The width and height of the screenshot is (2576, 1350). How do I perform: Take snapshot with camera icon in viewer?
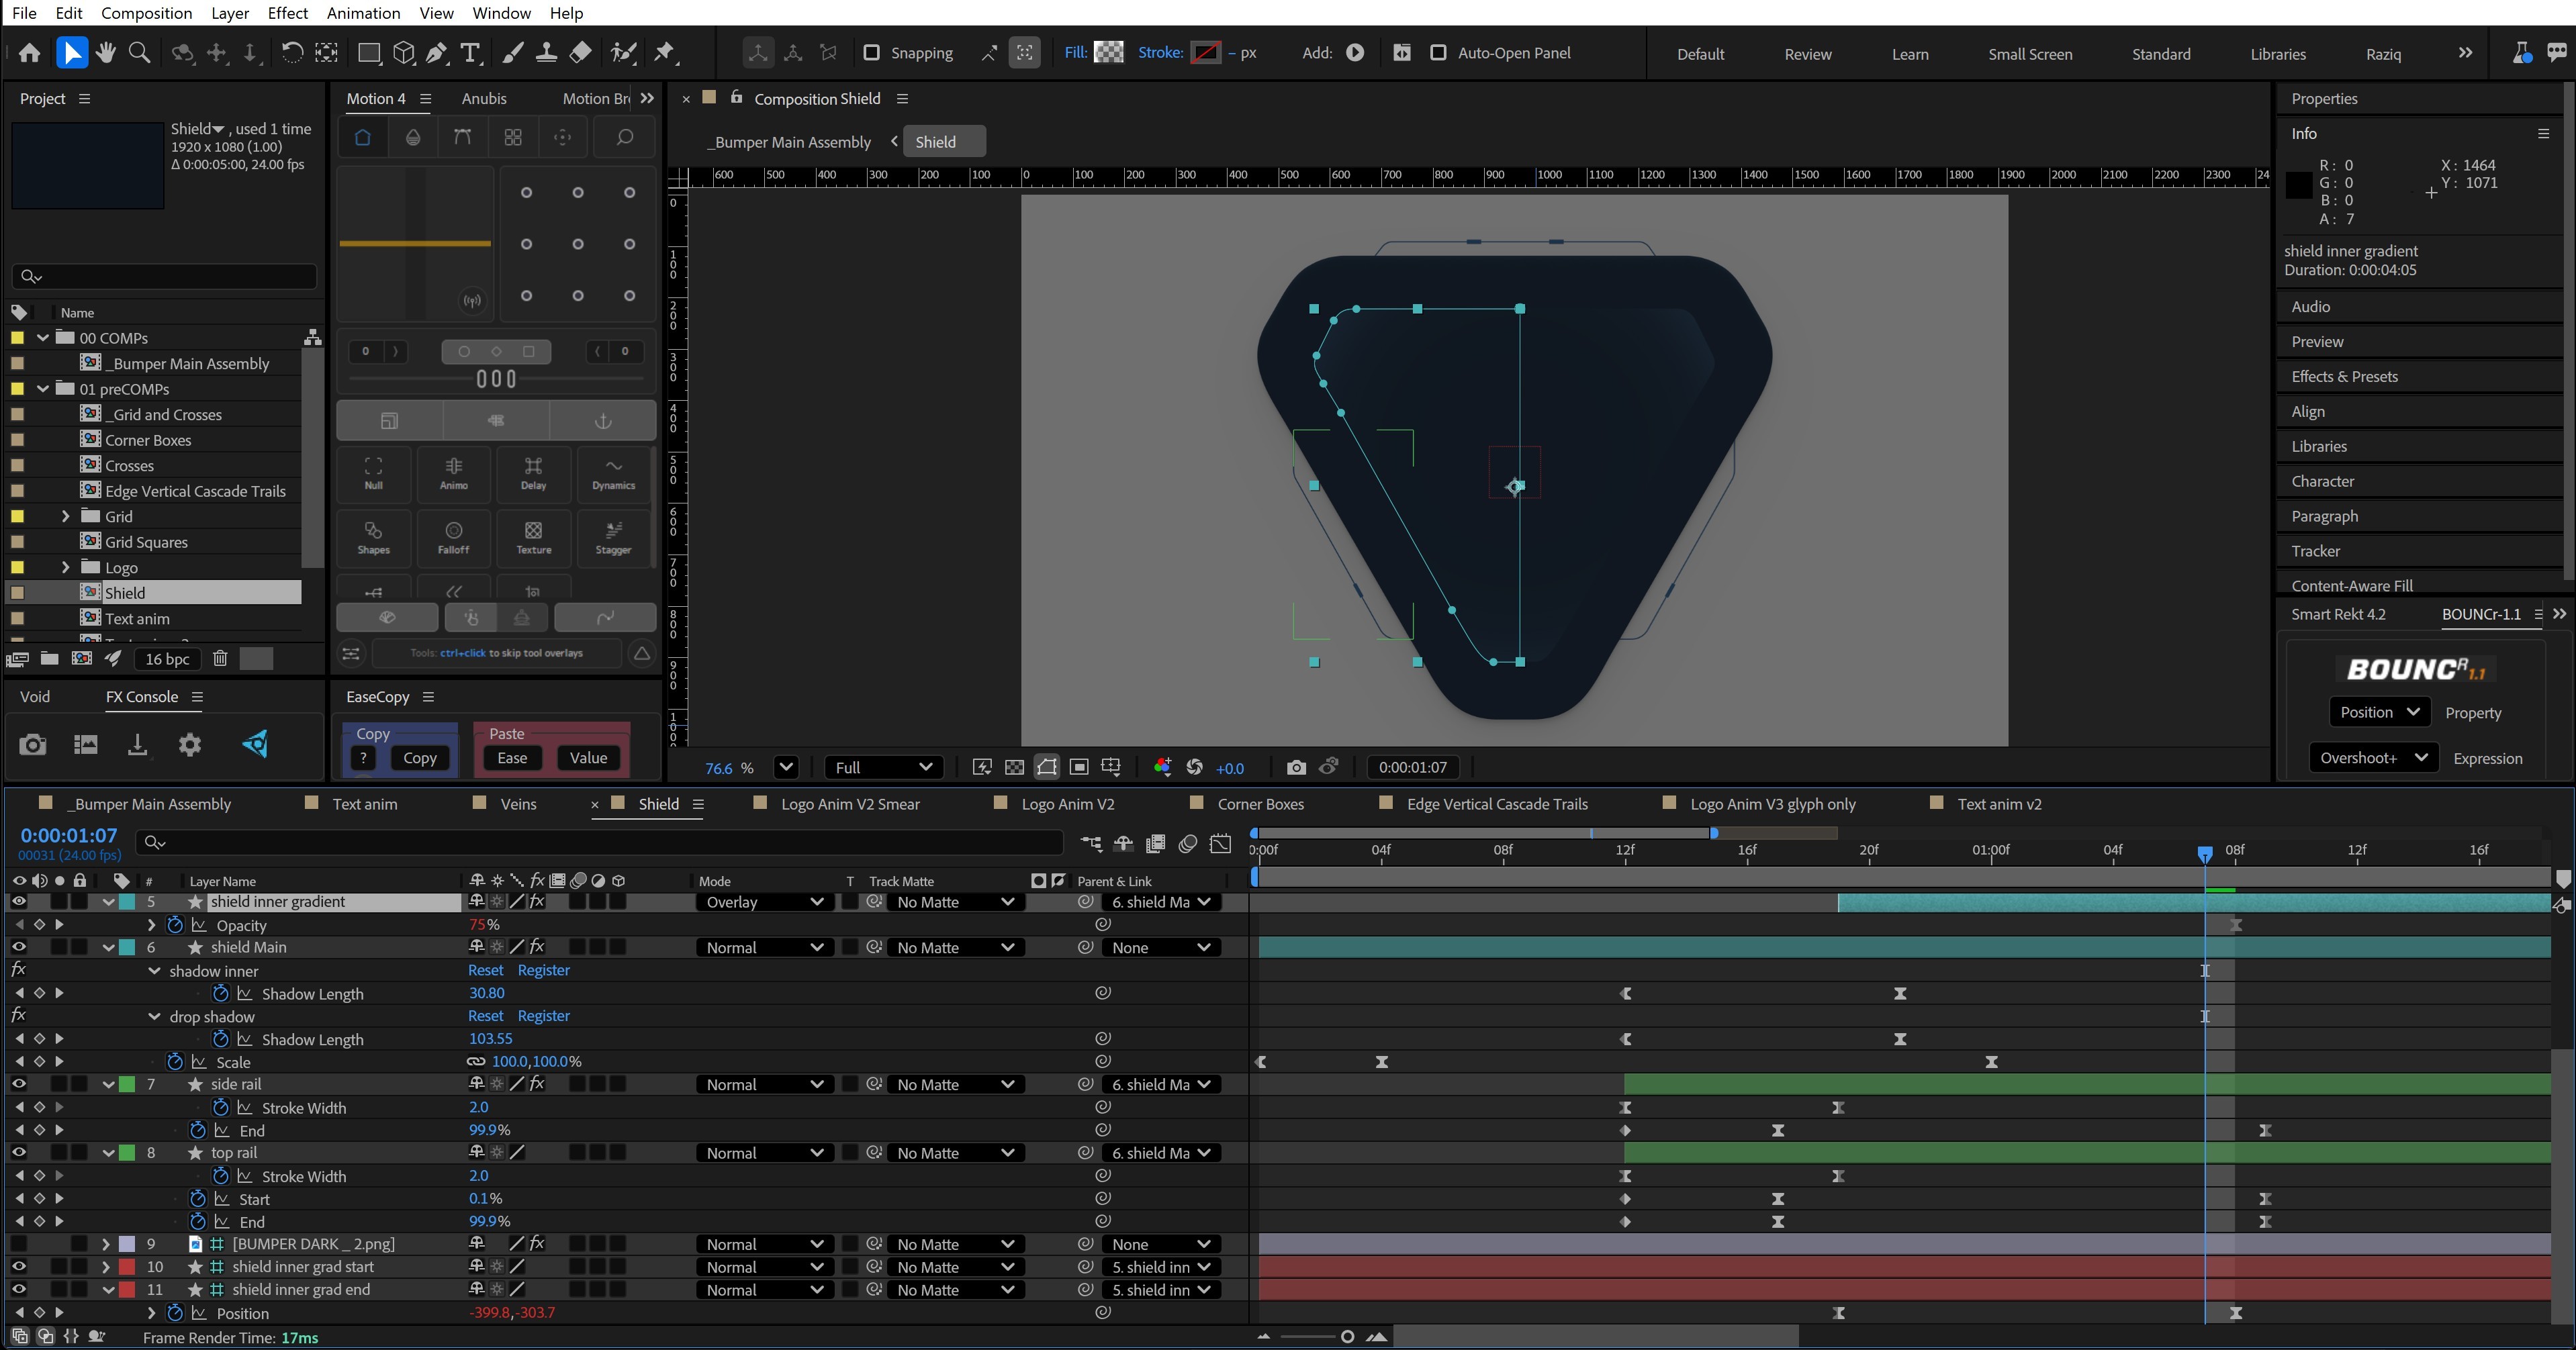coord(1296,767)
